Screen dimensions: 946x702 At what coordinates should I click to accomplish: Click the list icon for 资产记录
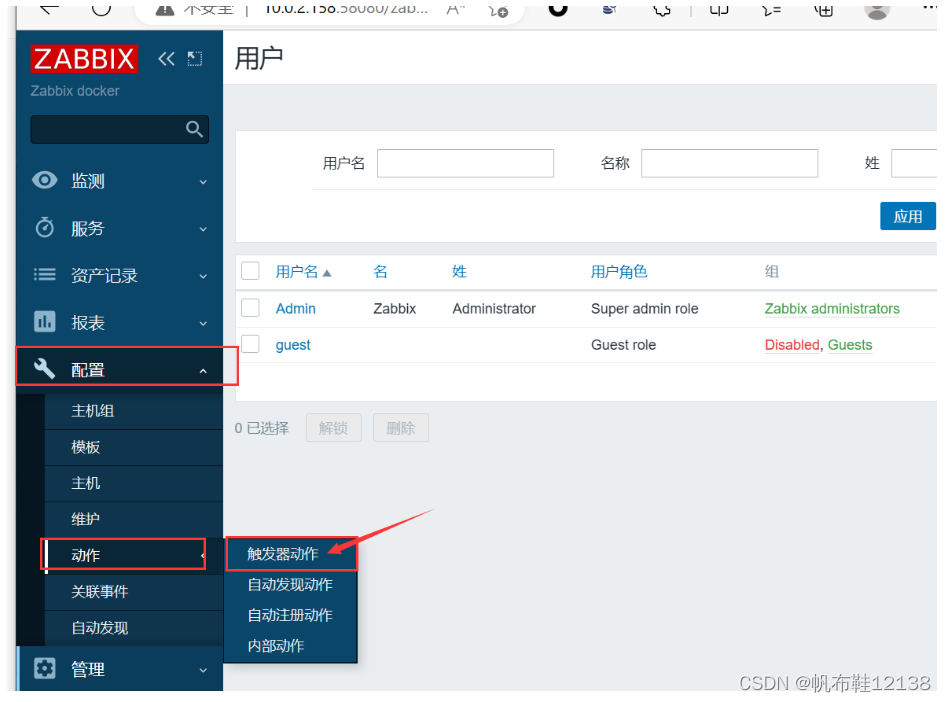(x=45, y=275)
